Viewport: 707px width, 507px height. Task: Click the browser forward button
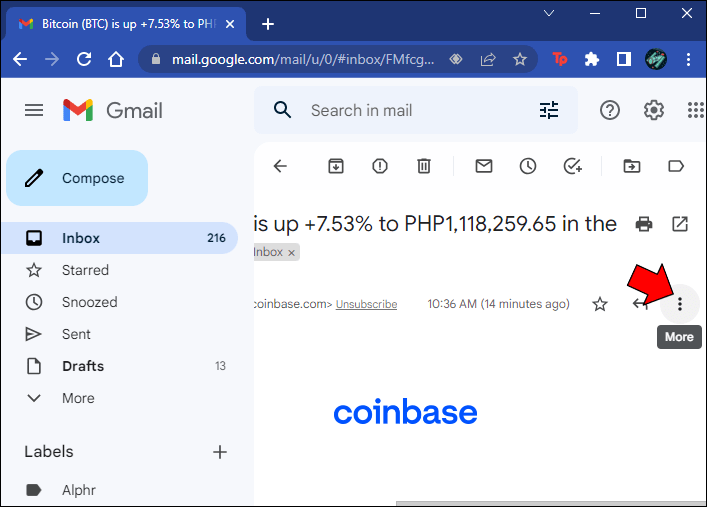click(x=52, y=59)
